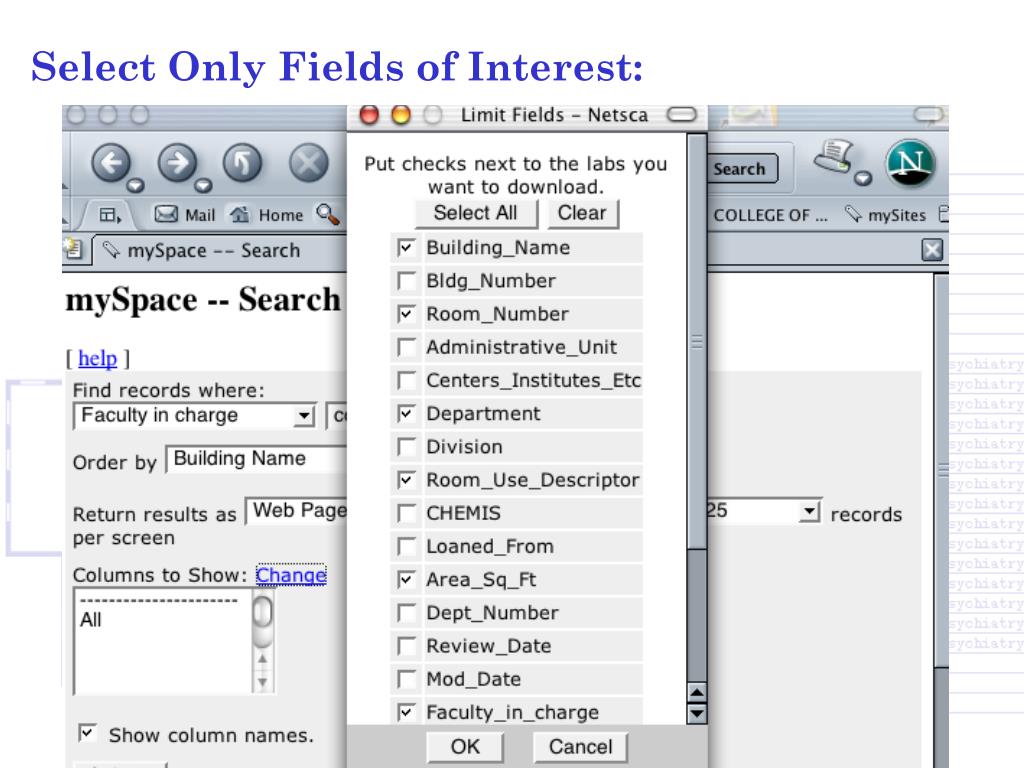
Task: Toggle the Show column names checkbox
Action: pyautogui.click(x=87, y=733)
